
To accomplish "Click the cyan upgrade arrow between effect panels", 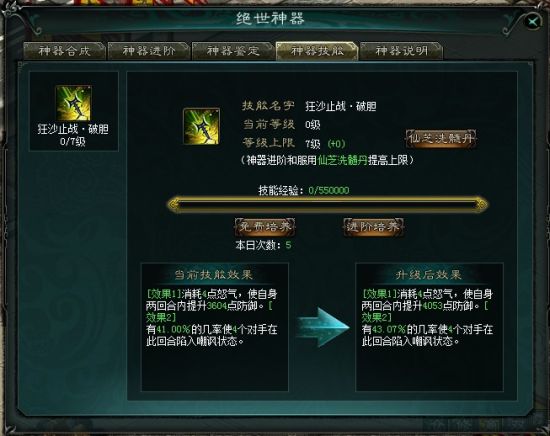I will (323, 327).
